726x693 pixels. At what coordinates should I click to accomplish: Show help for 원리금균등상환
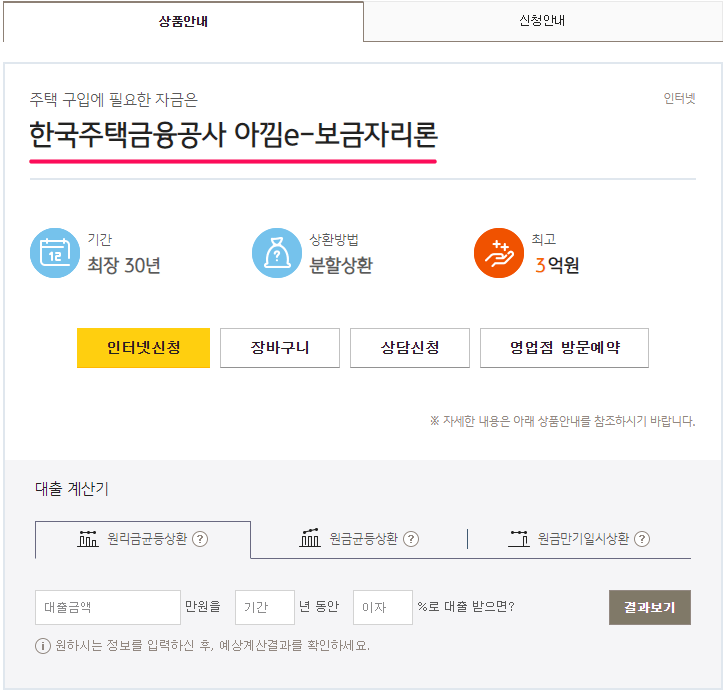[200, 539]
